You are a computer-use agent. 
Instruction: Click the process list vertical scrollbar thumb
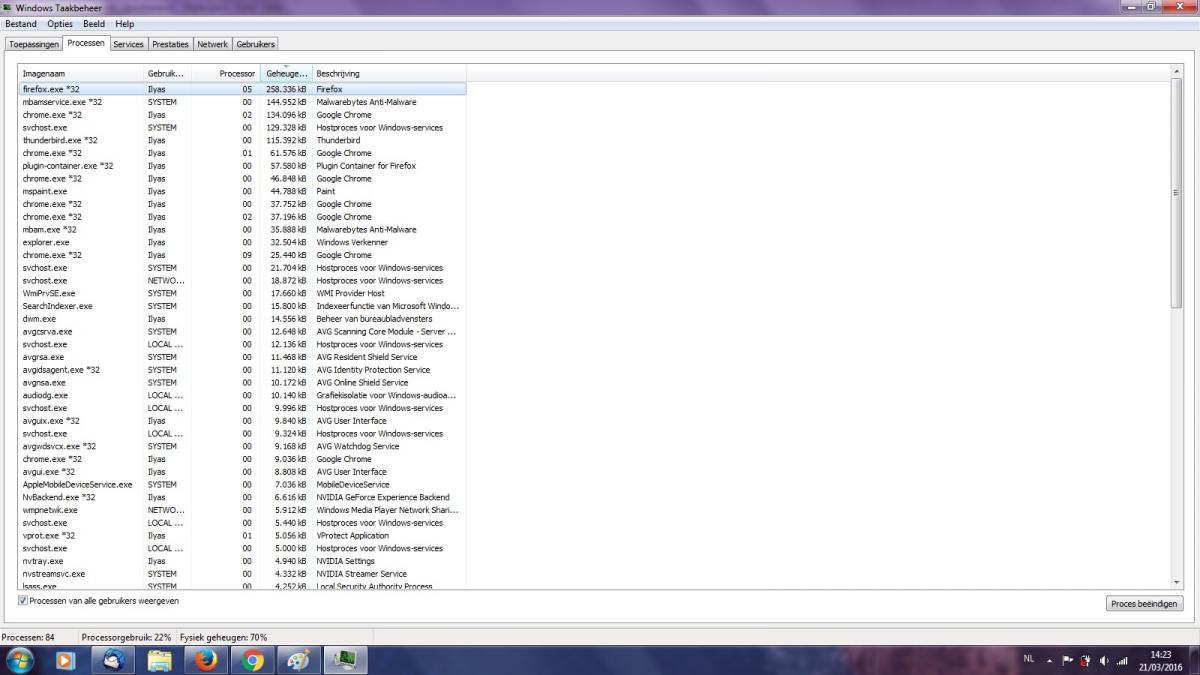tap(1176, 192)
